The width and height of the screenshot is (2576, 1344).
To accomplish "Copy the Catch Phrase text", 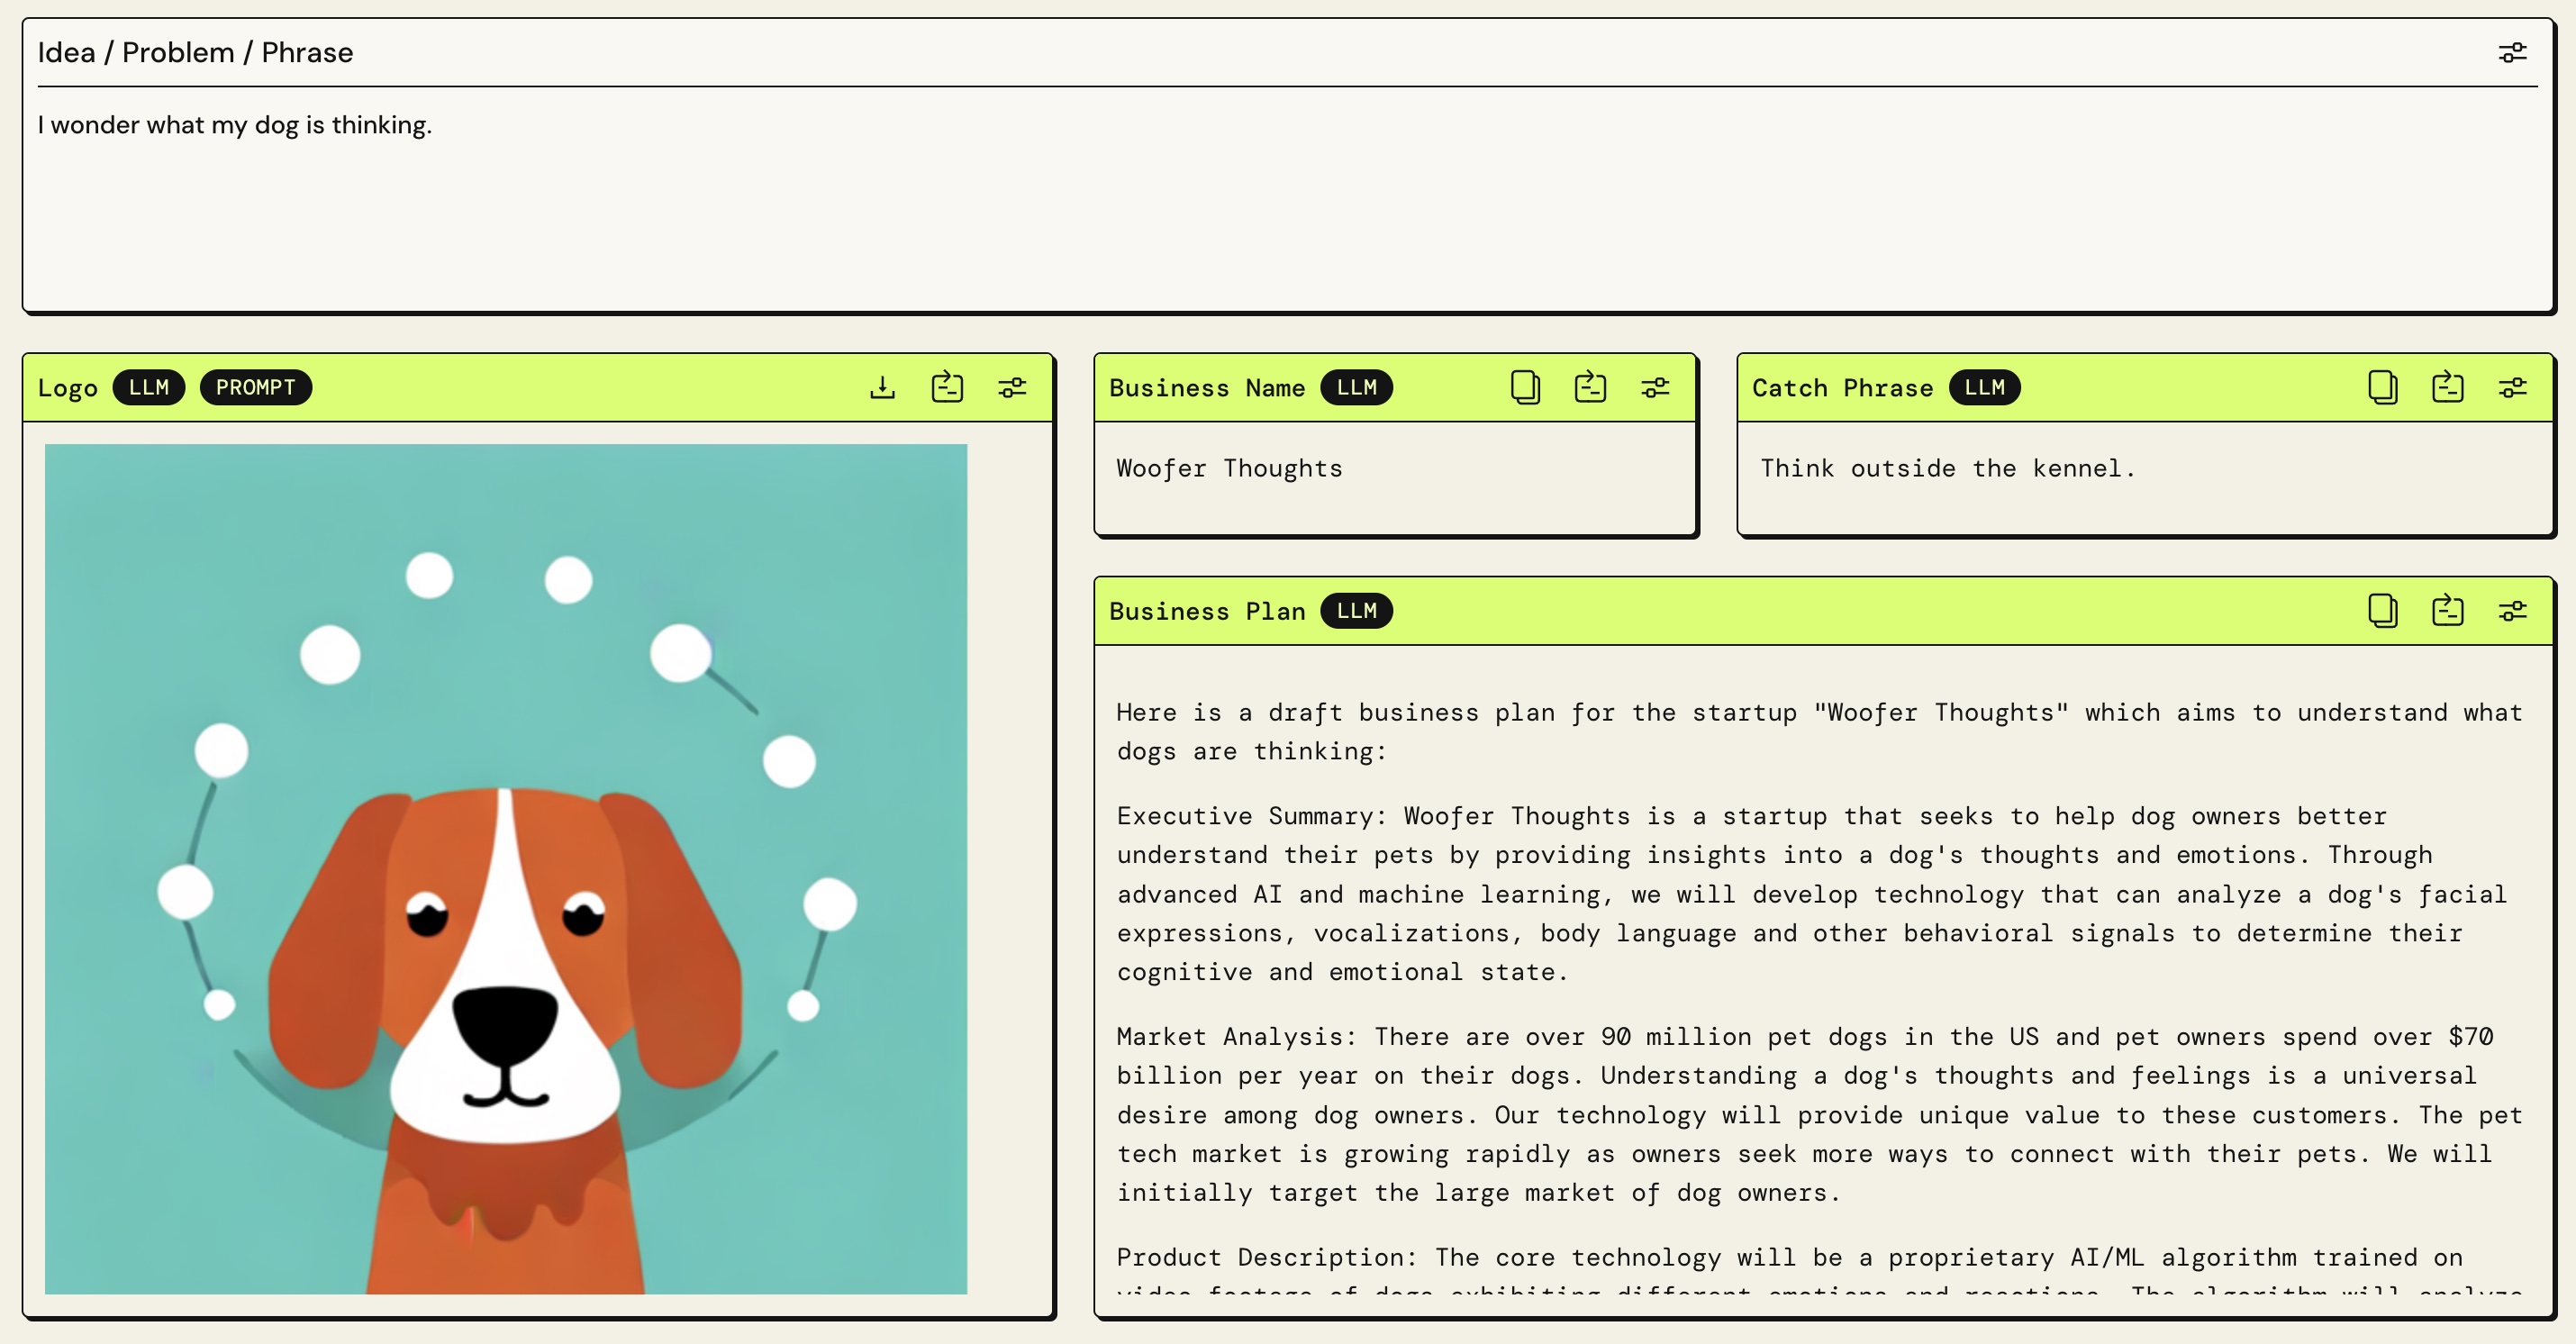I will (2382, 387).
